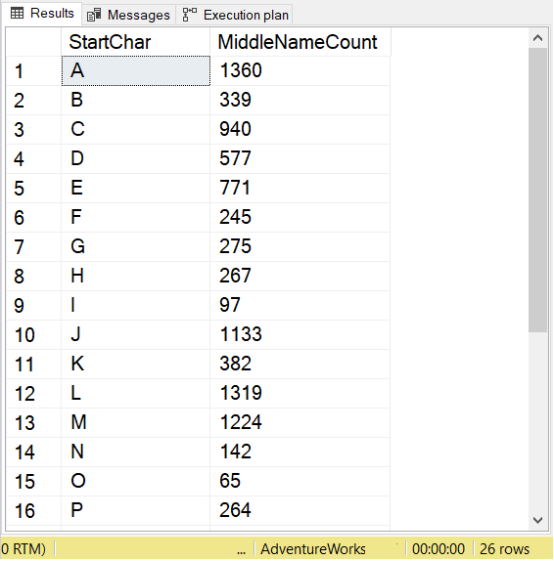
Task: Click the Execution plan tab icon
Action: [190, 15]
